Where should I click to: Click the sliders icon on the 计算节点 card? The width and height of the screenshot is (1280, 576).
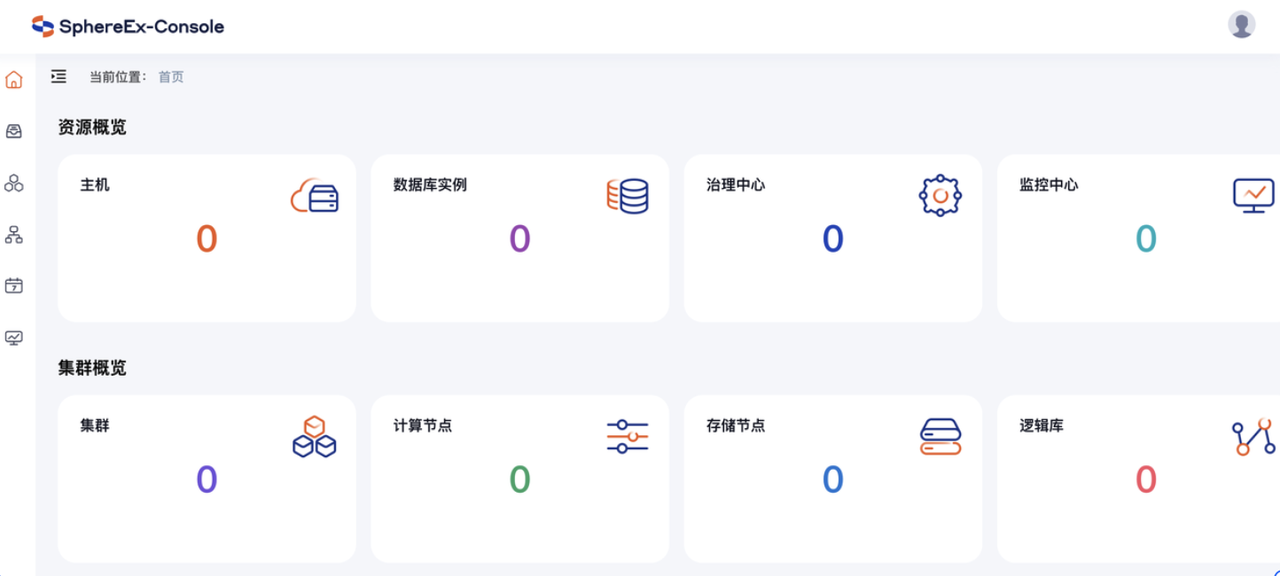tap(627, 436)
